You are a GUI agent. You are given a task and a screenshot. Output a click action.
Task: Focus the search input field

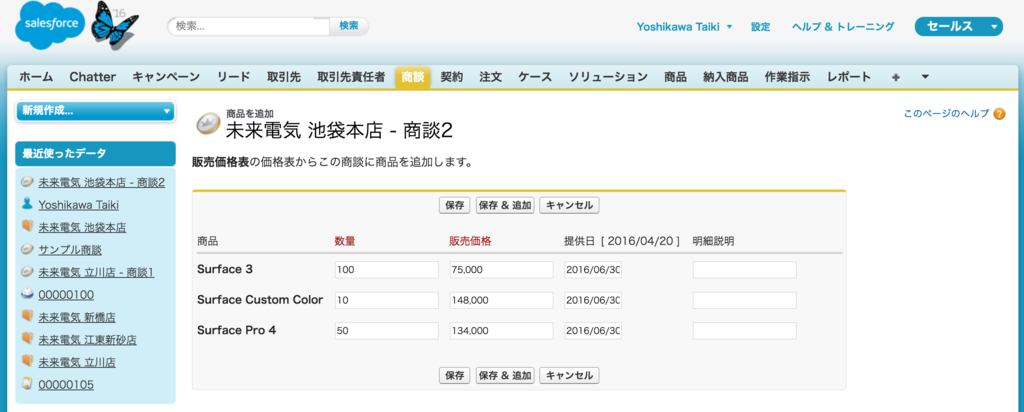pyautogui.click(x=249, y=26)
